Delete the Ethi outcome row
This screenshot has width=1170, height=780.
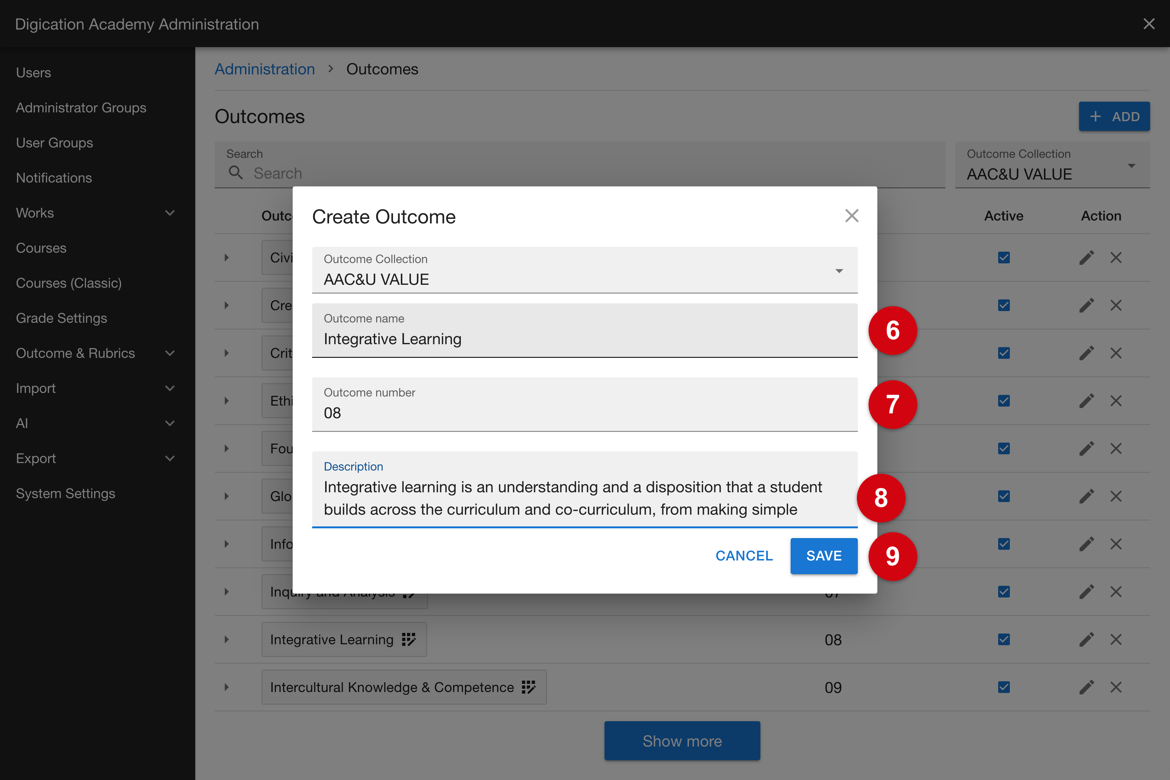1116,401
